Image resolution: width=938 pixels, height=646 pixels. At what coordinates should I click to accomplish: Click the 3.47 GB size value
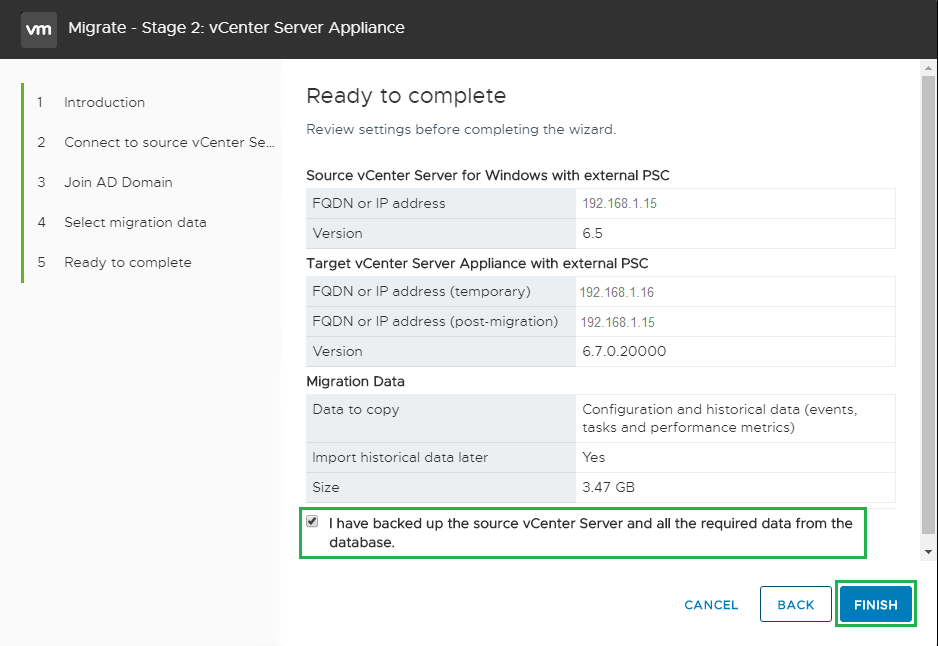pyautogui.click(x=608, y=487)
